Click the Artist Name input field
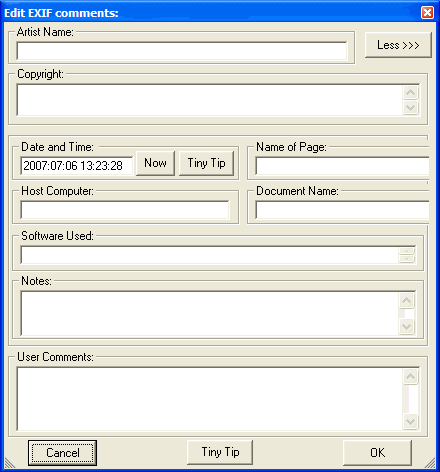The image size is (440, 472). coord(182,51)
